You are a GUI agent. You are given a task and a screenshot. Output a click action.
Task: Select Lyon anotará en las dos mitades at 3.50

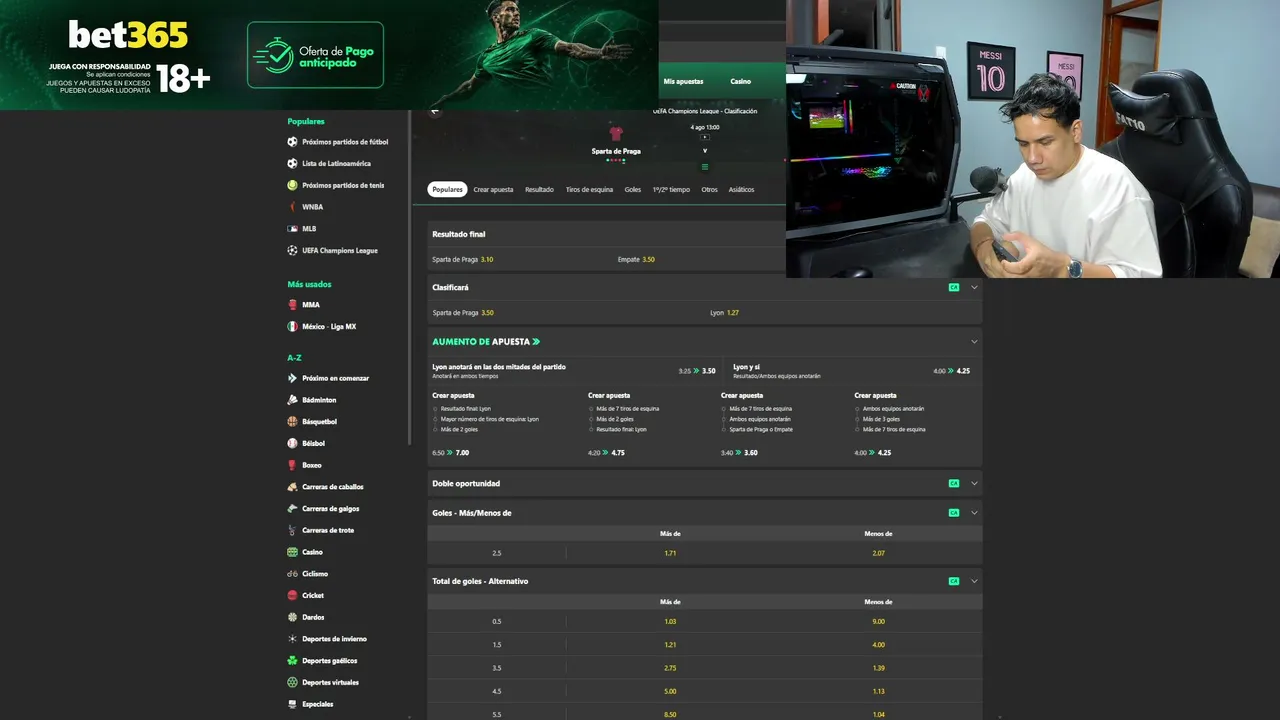574,371
